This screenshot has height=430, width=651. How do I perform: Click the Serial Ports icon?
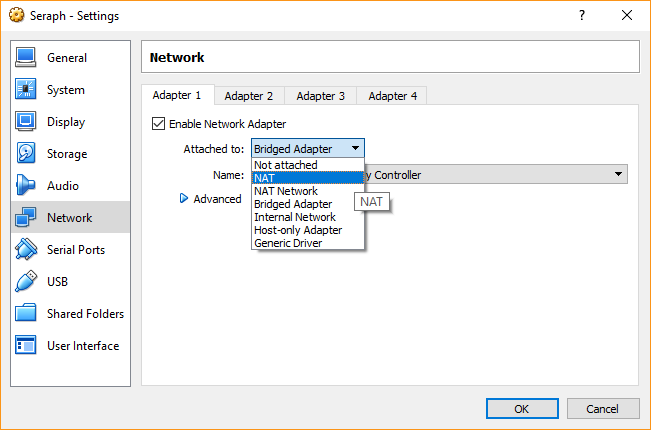pos(26,250)
